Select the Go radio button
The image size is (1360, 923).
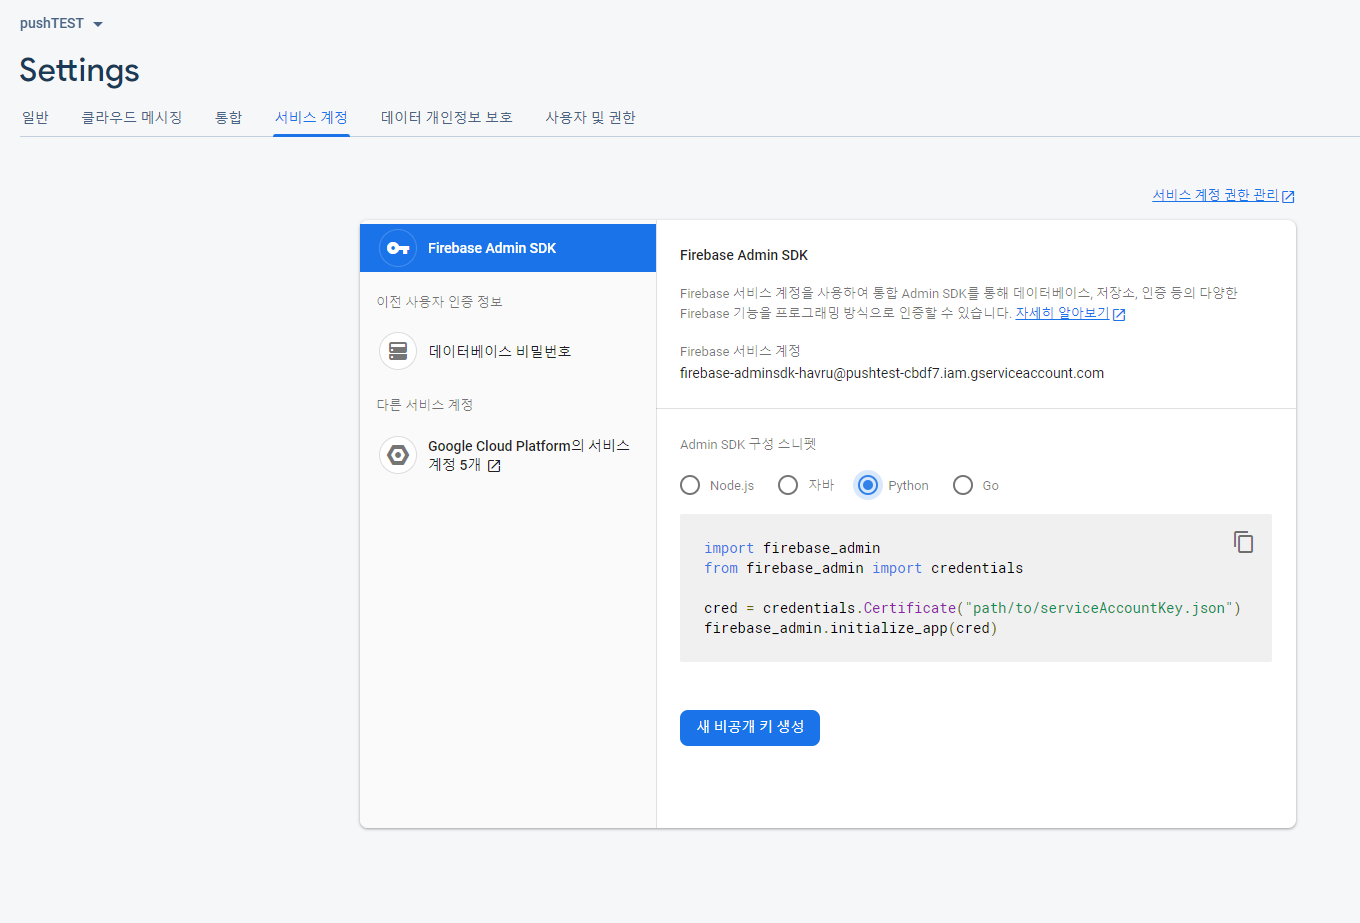coord(963,485)
